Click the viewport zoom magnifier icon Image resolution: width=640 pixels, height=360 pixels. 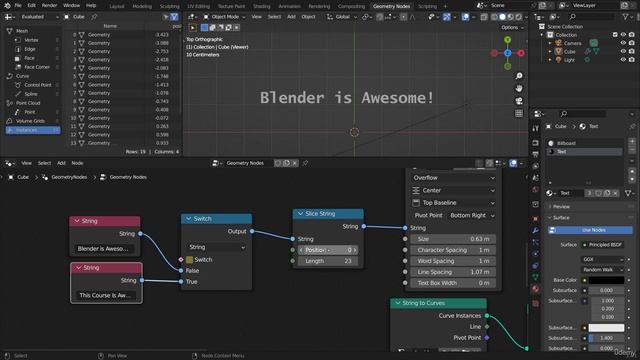tap(519, 76)
